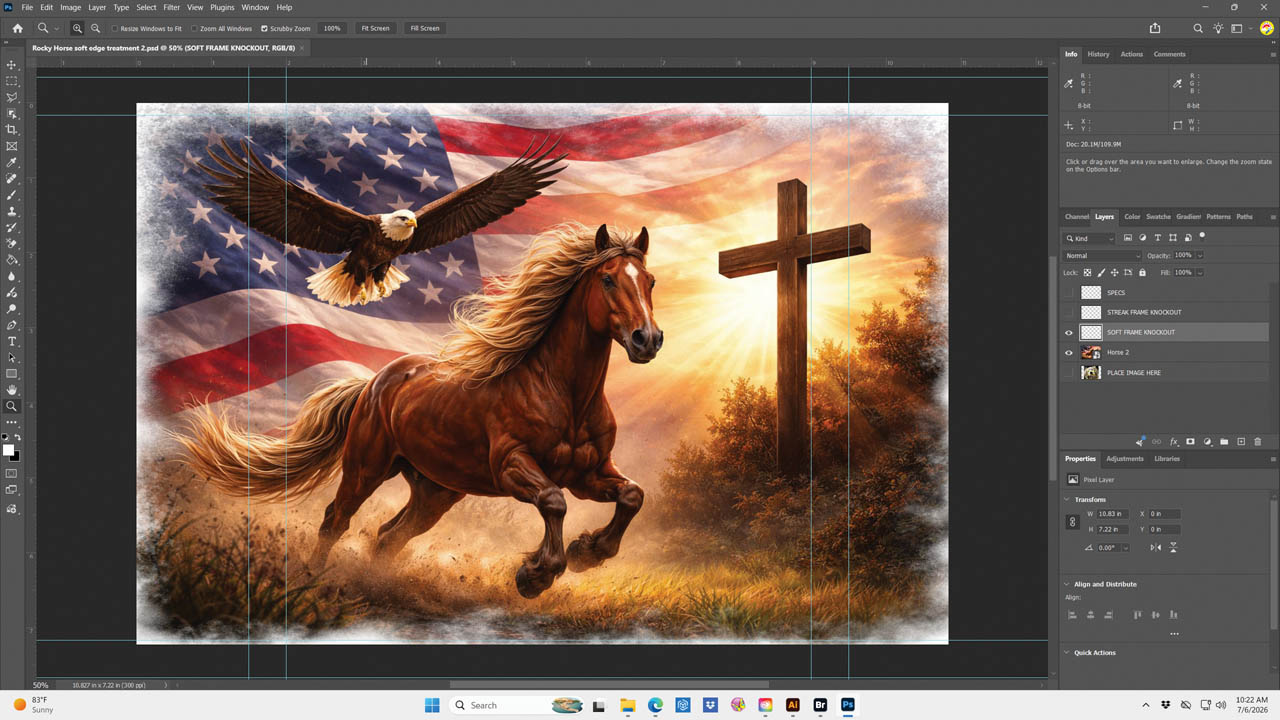
Task: Enable Resize Windows to Fit checkbox
Action: tap(115, 28)
